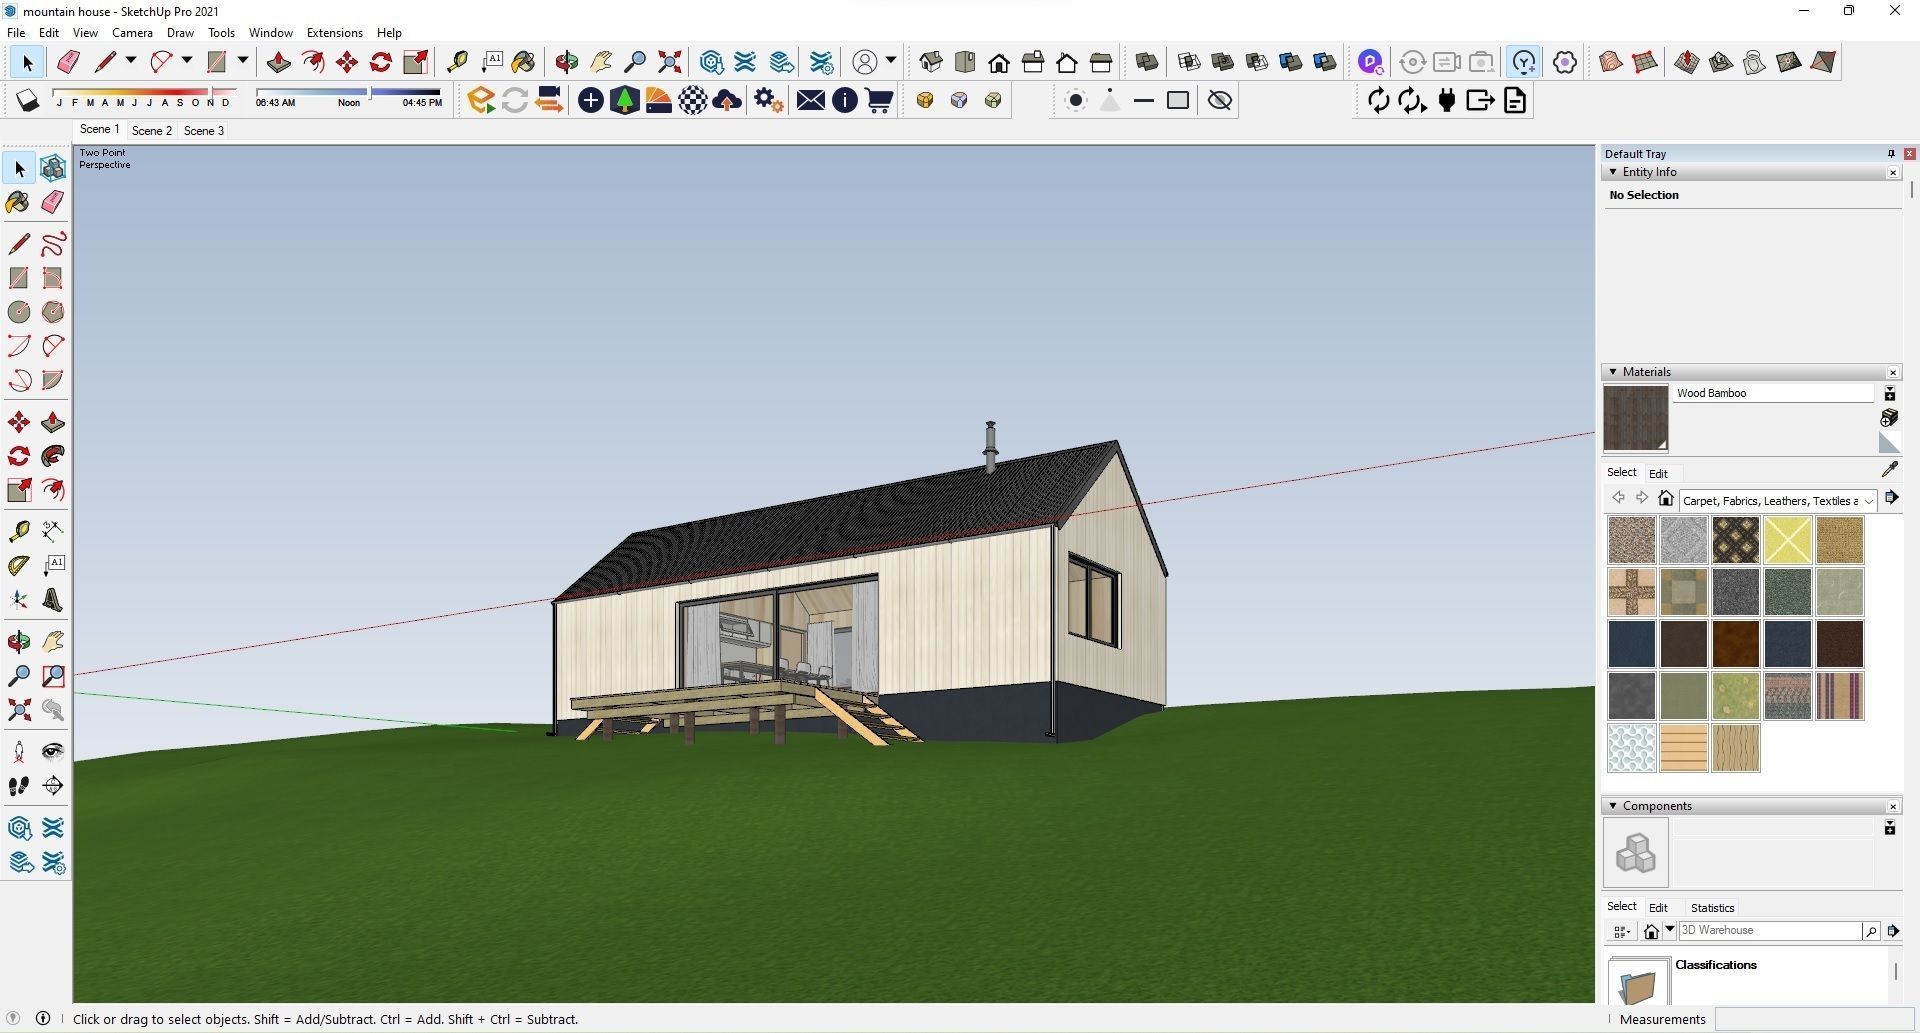Select the Walk footprints tool

click(19, 786)
